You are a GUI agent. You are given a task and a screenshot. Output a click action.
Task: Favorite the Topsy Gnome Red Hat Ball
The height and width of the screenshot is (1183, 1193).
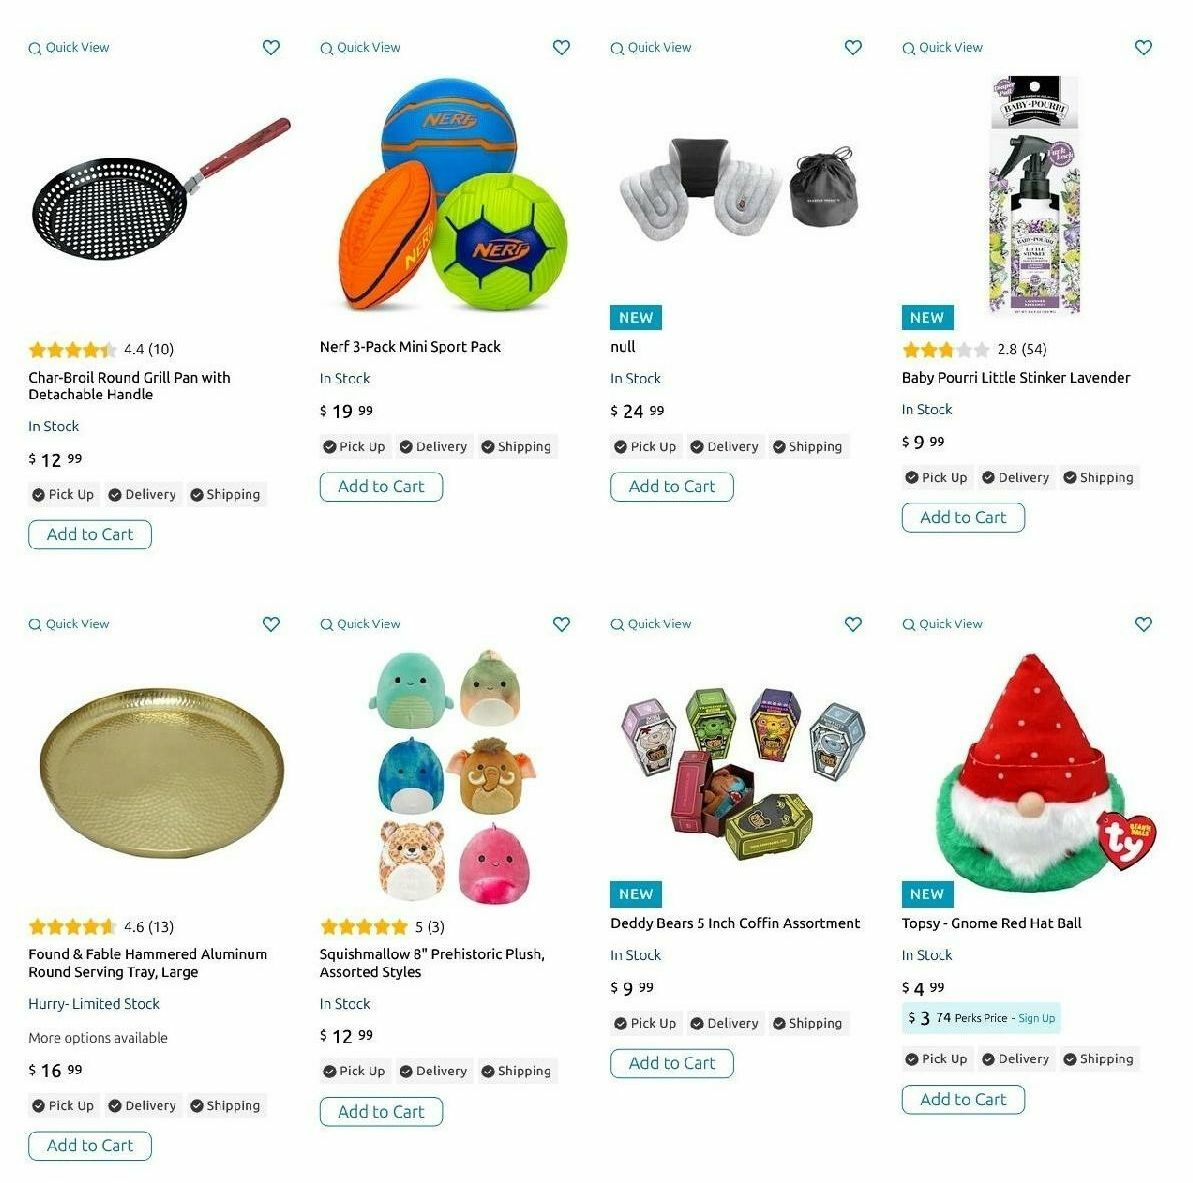[1144, 624]
